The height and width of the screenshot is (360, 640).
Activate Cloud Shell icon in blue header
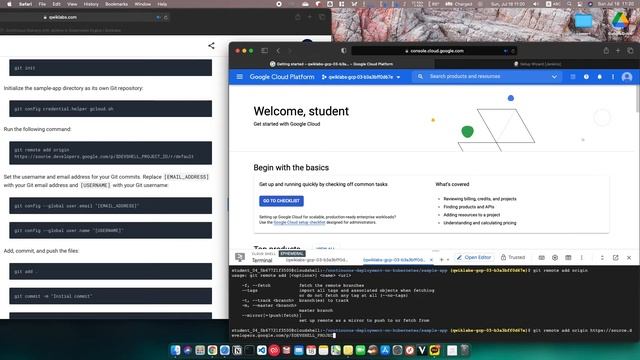[573, 77]
